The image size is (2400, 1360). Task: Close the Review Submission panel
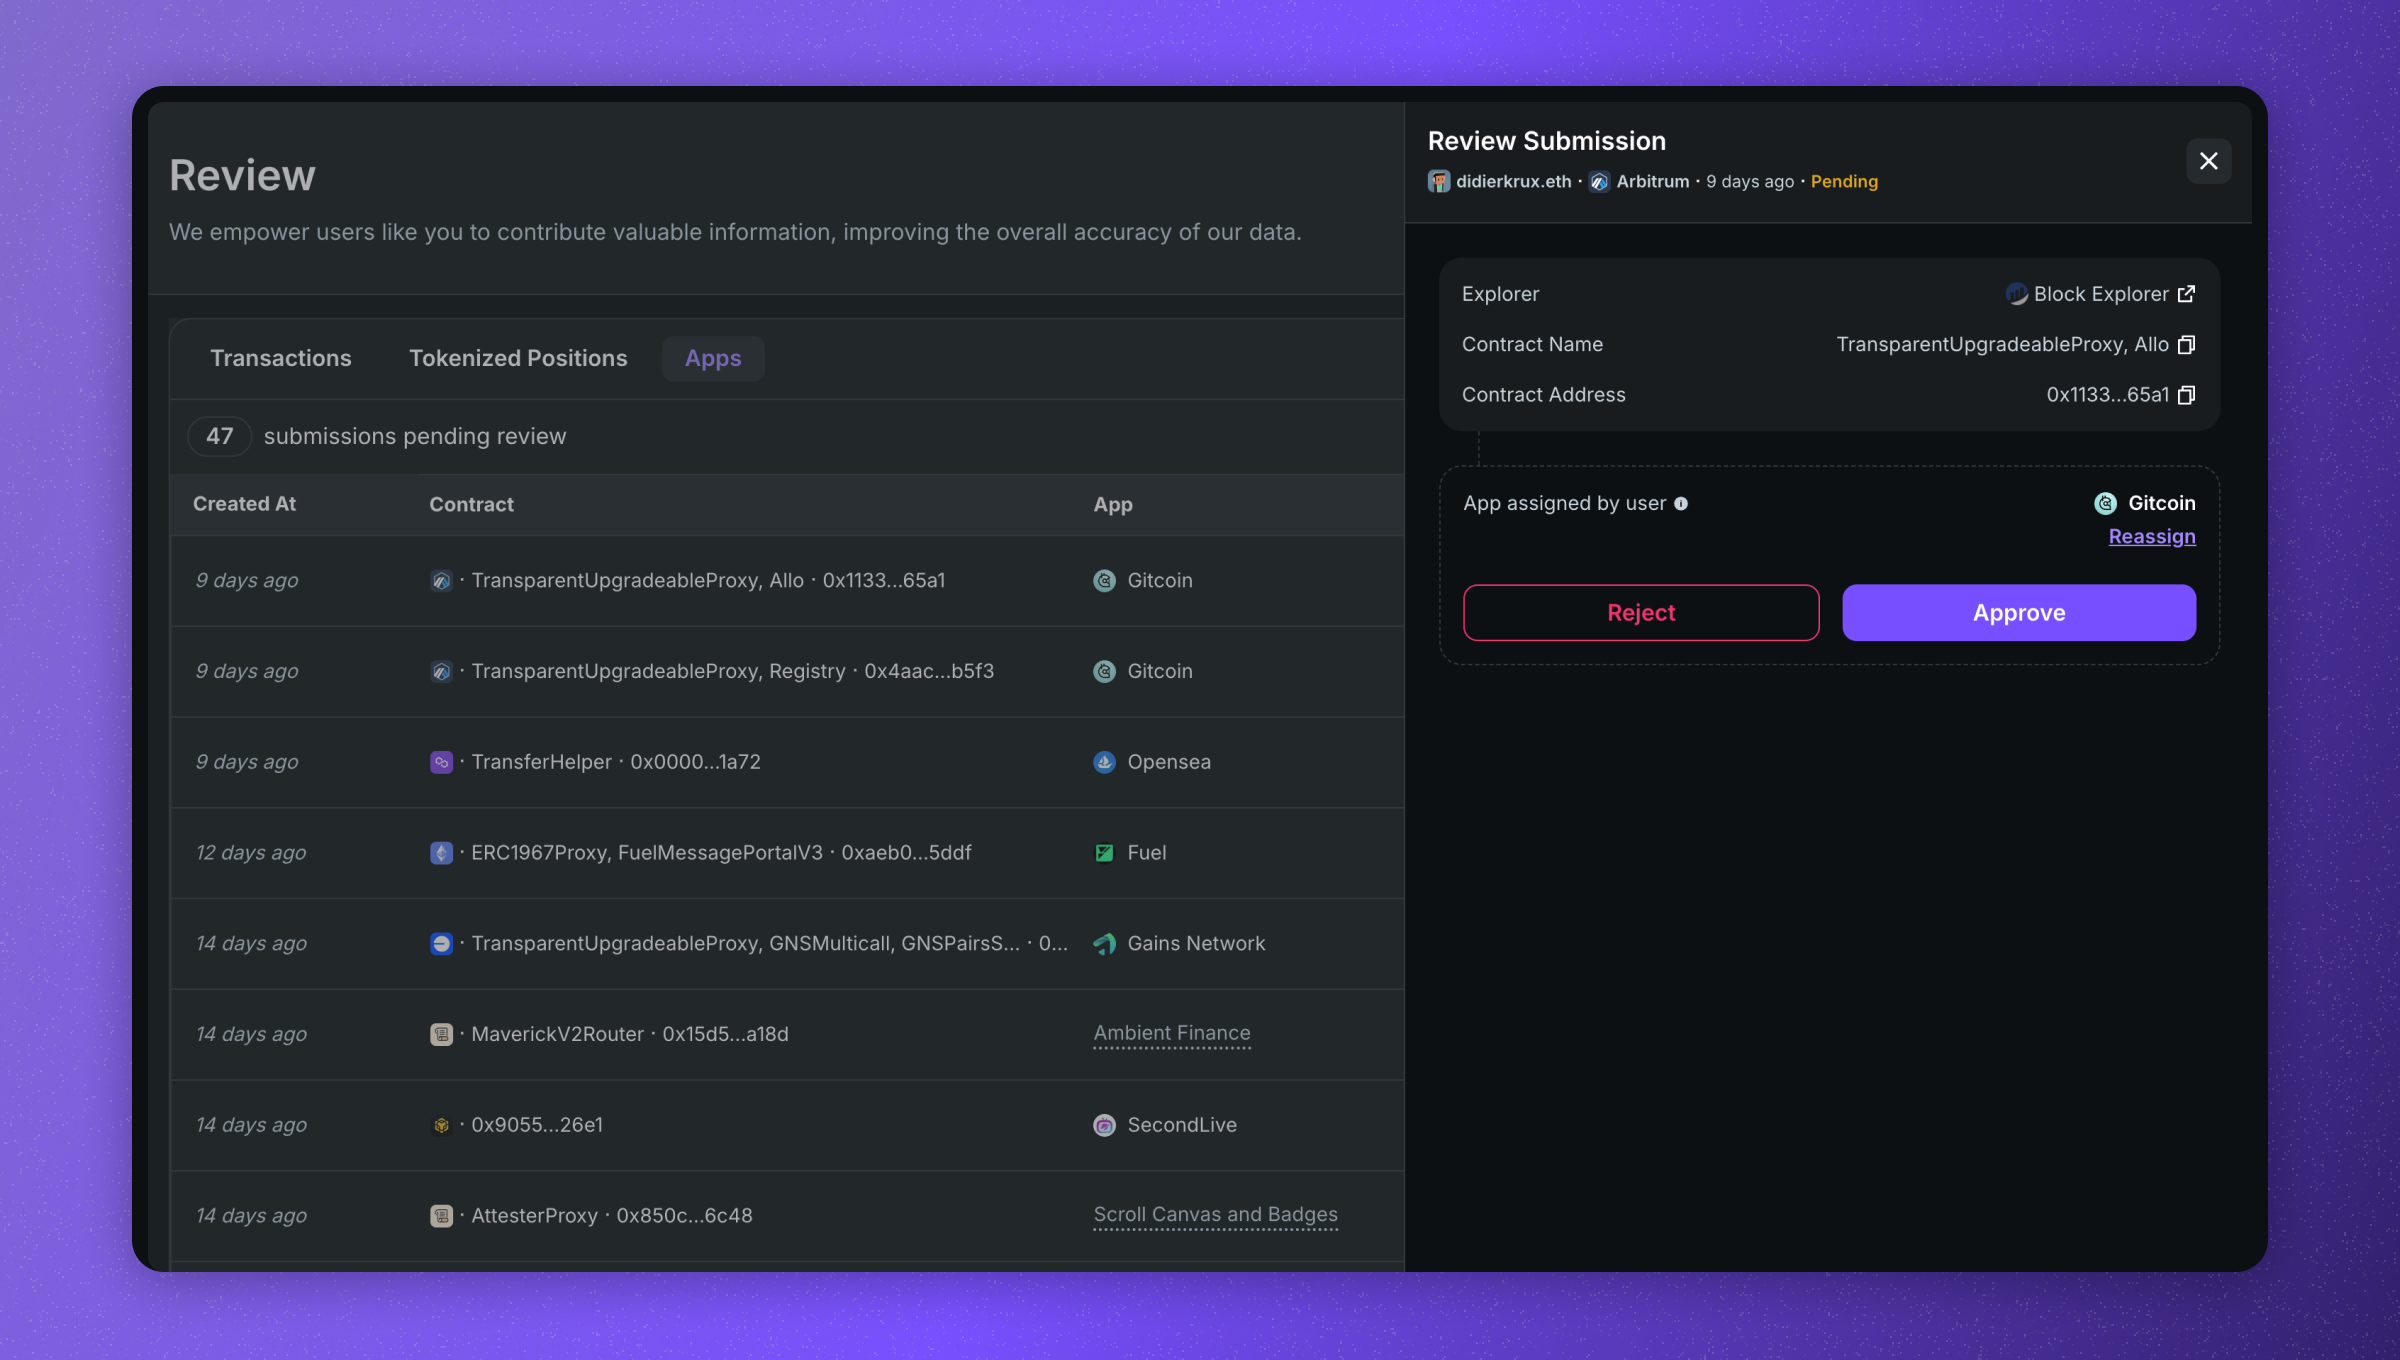[2208, 161]
